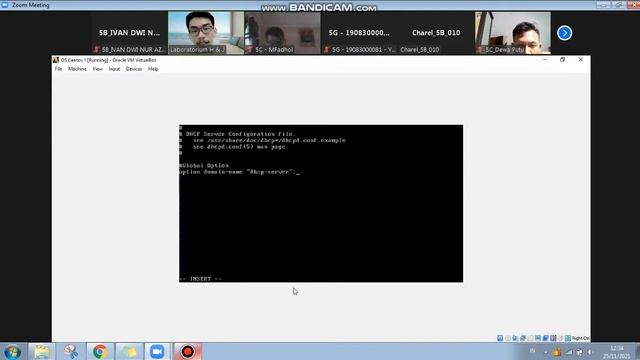Image resolution: width=640 pixels, height=360 pixels.
Task: Open Action Center flag tray icon
Action: (580, 352)
